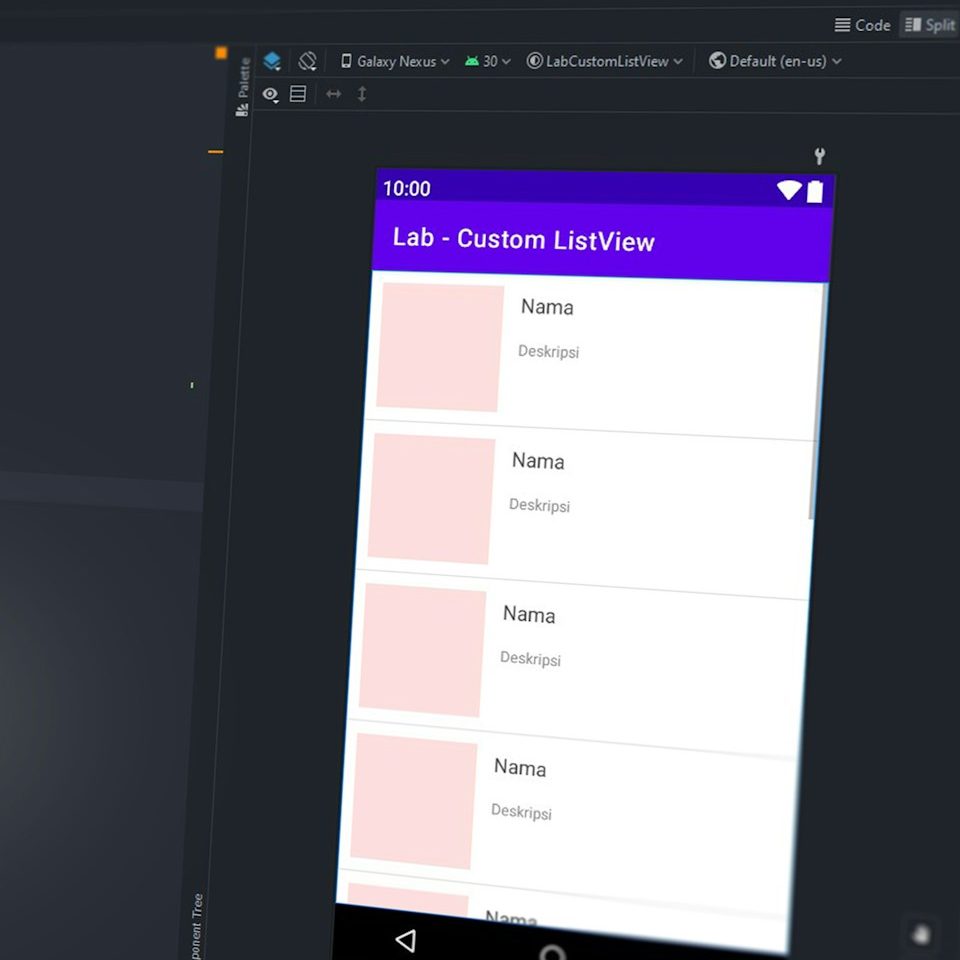
Task: Open the design surface layers selector
Action: pos(272,61)
